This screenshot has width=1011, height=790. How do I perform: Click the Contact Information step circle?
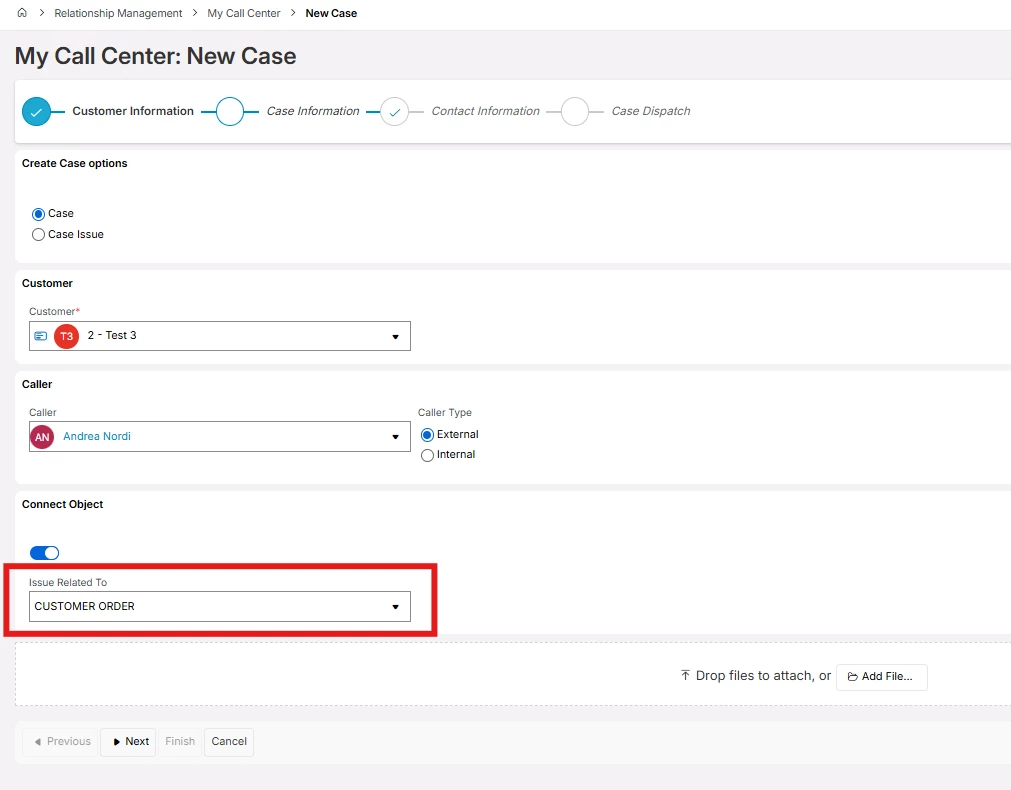click(x=394, y=112)
